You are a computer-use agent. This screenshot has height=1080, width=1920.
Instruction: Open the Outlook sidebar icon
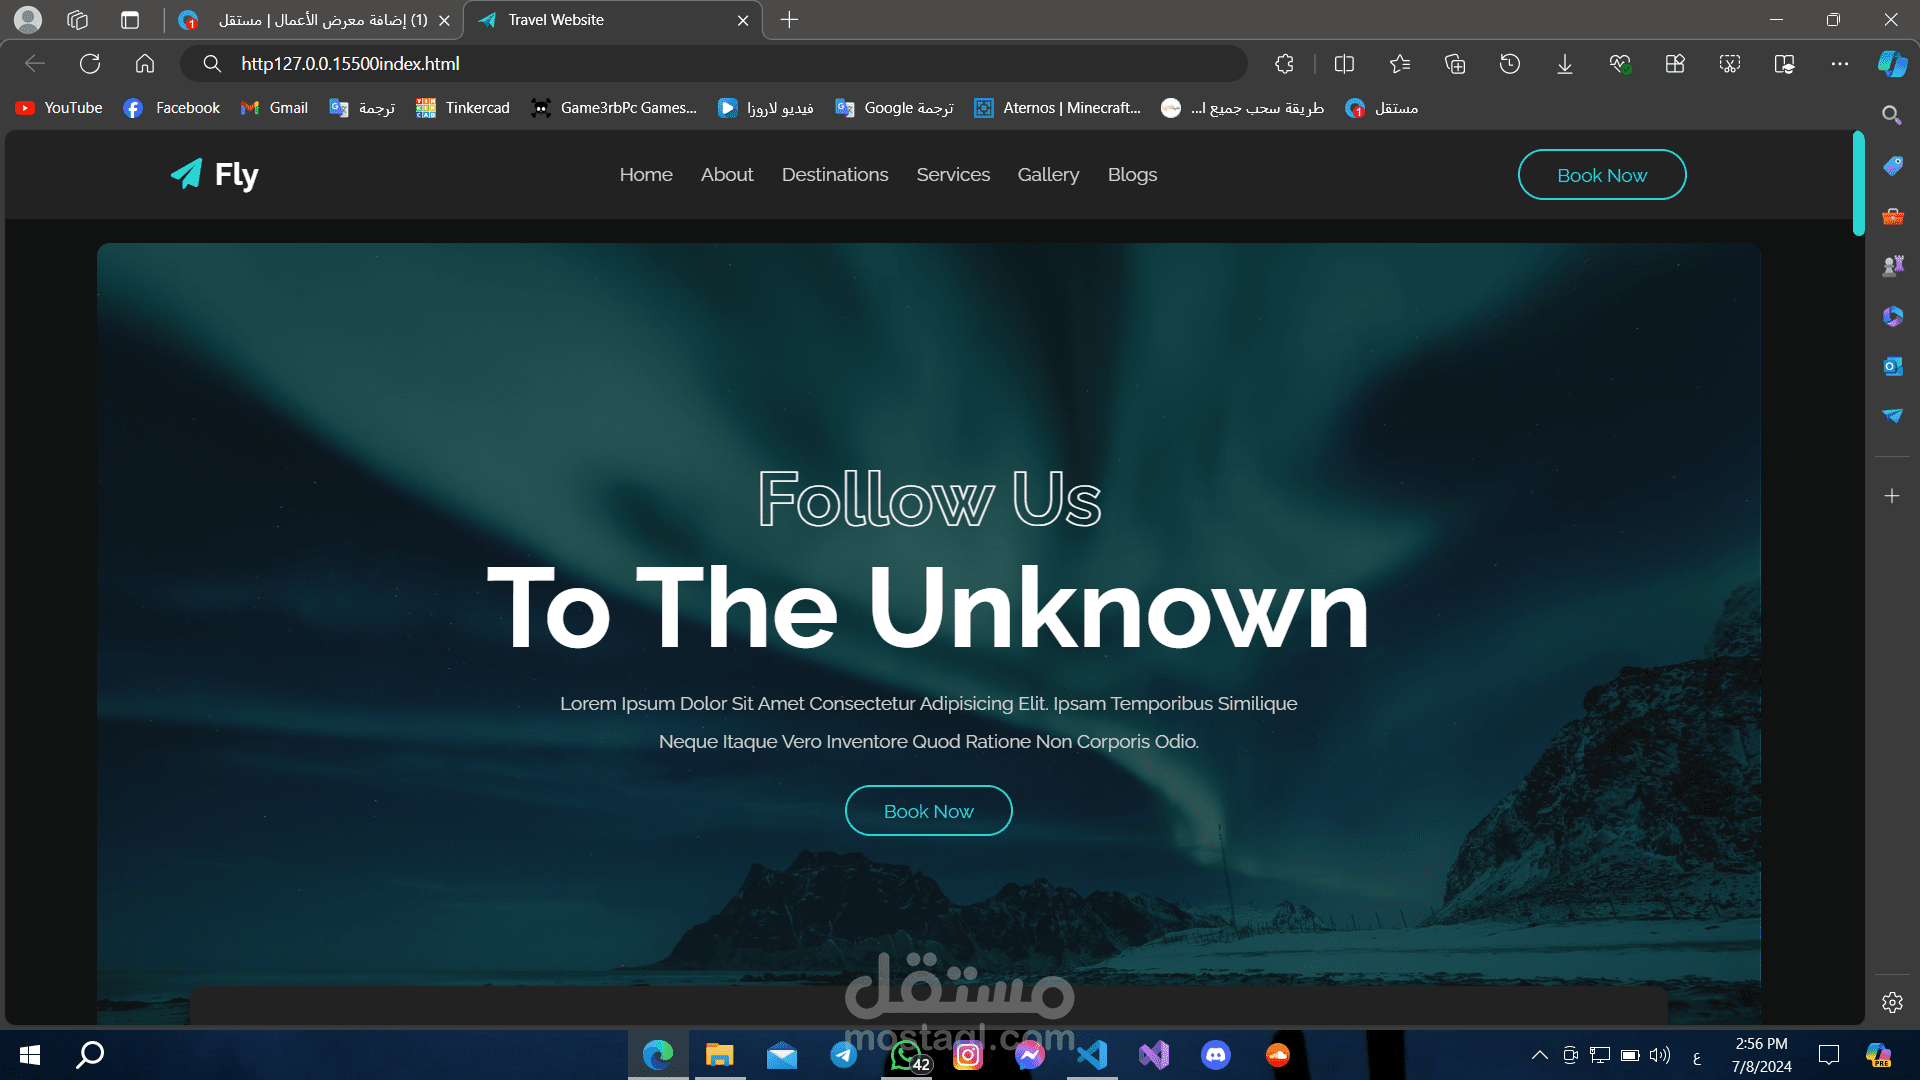tap(1892, 366)
